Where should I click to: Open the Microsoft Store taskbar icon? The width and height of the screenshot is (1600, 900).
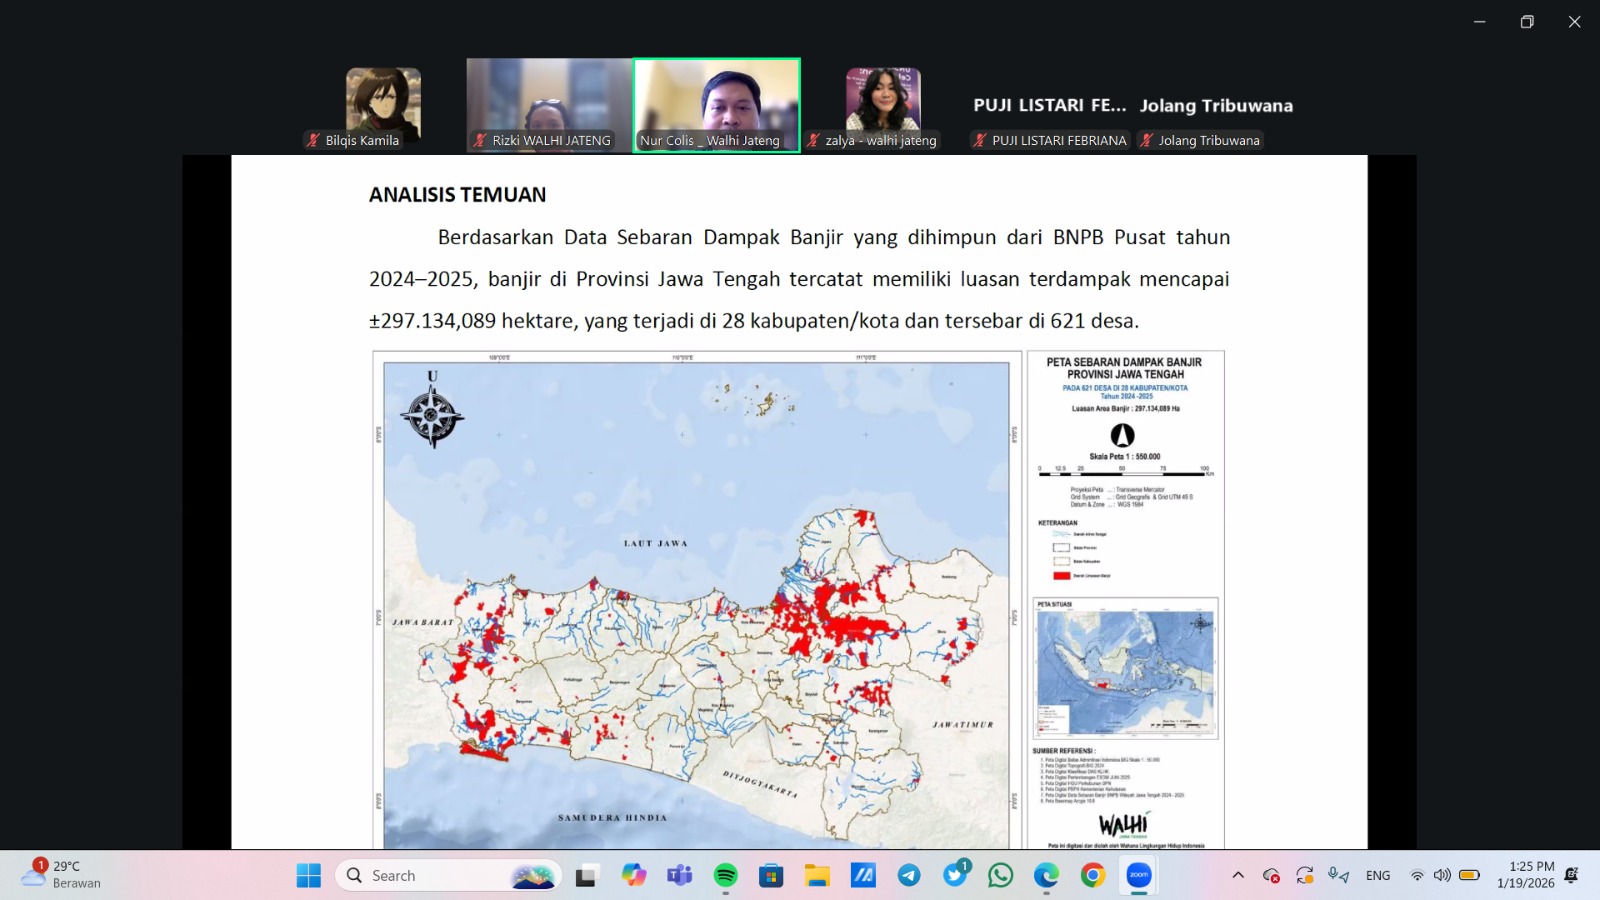771,876
